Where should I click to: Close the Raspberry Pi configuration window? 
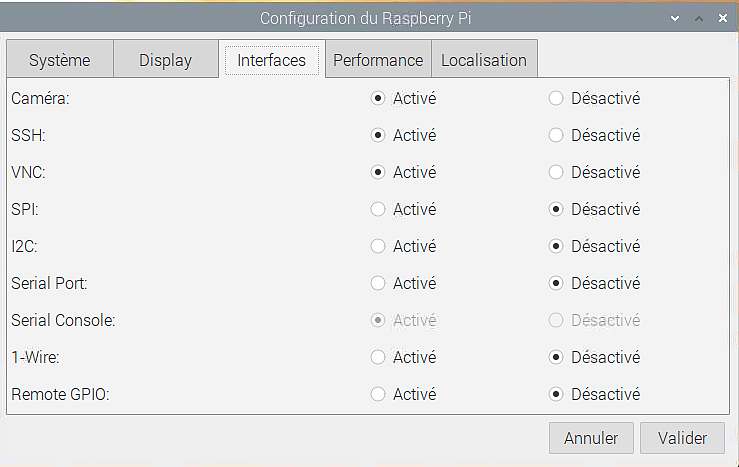pyautogui.click(x=723, y=18)
